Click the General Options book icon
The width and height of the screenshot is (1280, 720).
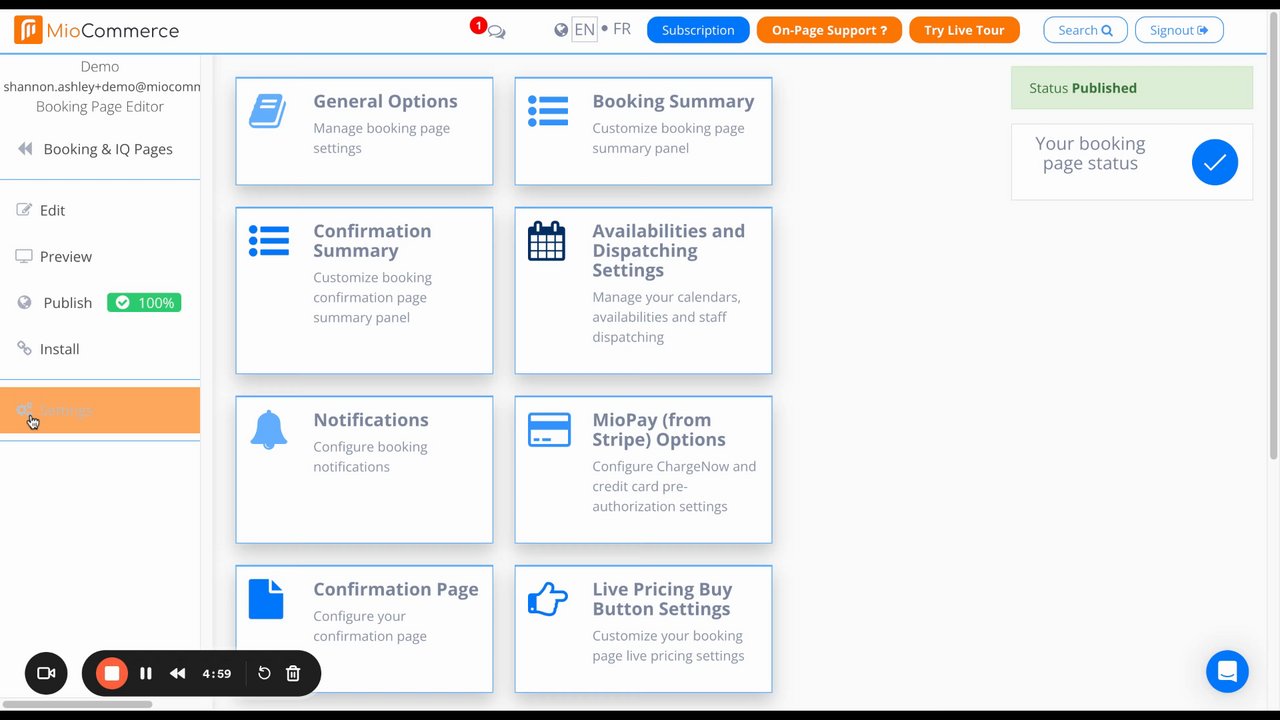tap(267, 110)
